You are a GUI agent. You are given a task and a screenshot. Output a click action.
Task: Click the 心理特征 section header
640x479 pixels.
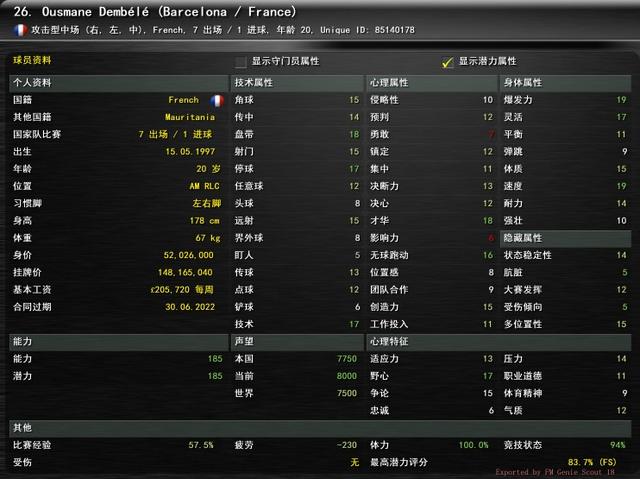499,342
